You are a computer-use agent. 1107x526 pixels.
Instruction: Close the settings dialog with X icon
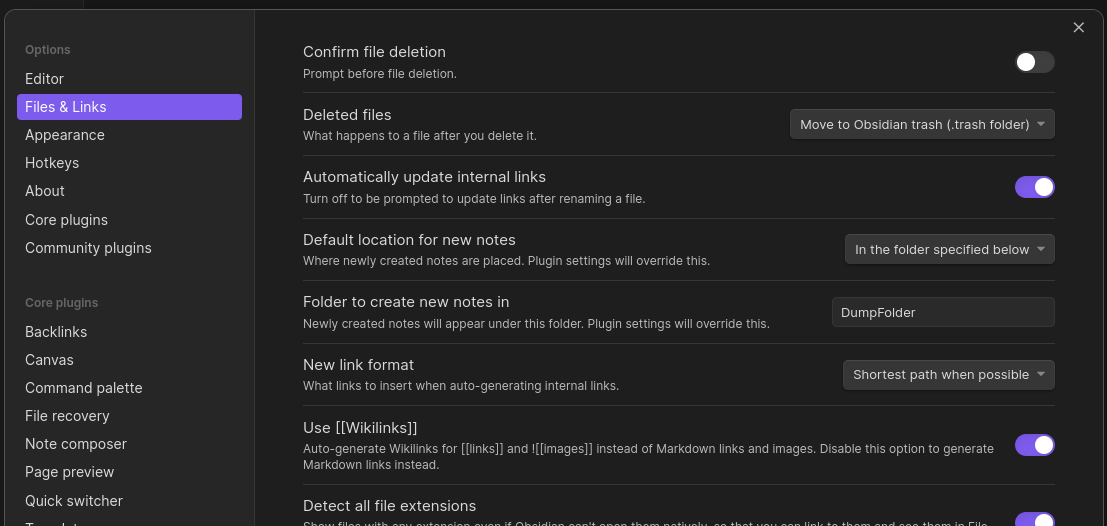click(x=1078, y=28)
